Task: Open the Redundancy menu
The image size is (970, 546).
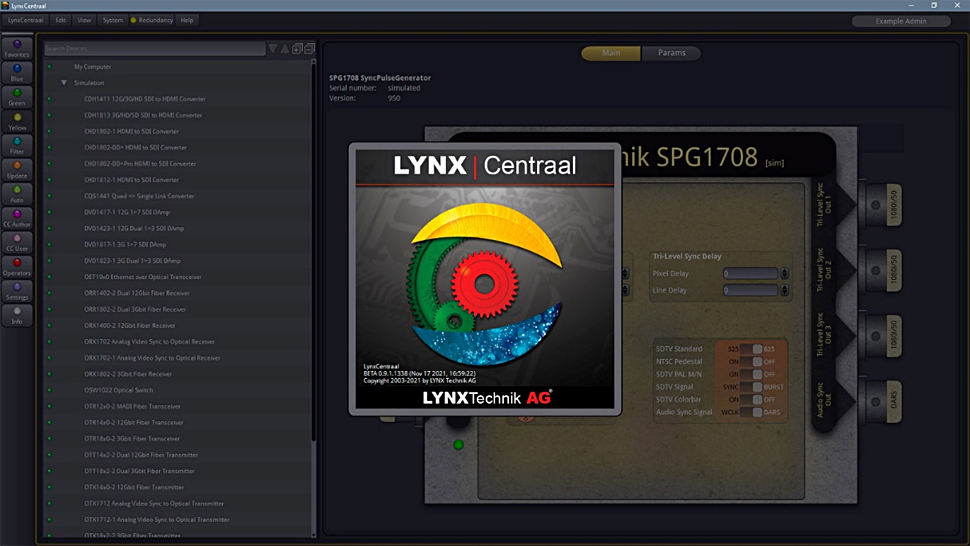Action: click(x=152, y=20)
